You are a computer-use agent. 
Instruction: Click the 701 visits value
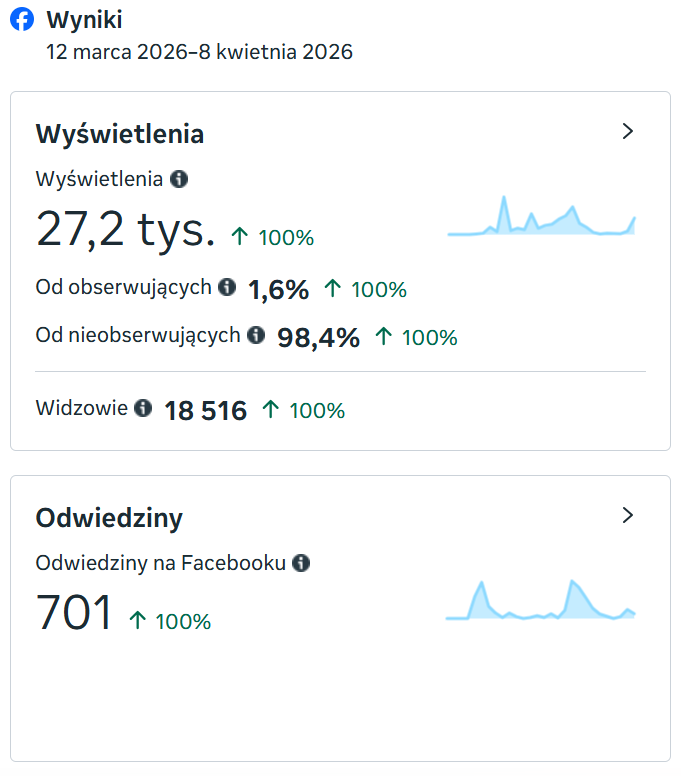pos(75,613)
